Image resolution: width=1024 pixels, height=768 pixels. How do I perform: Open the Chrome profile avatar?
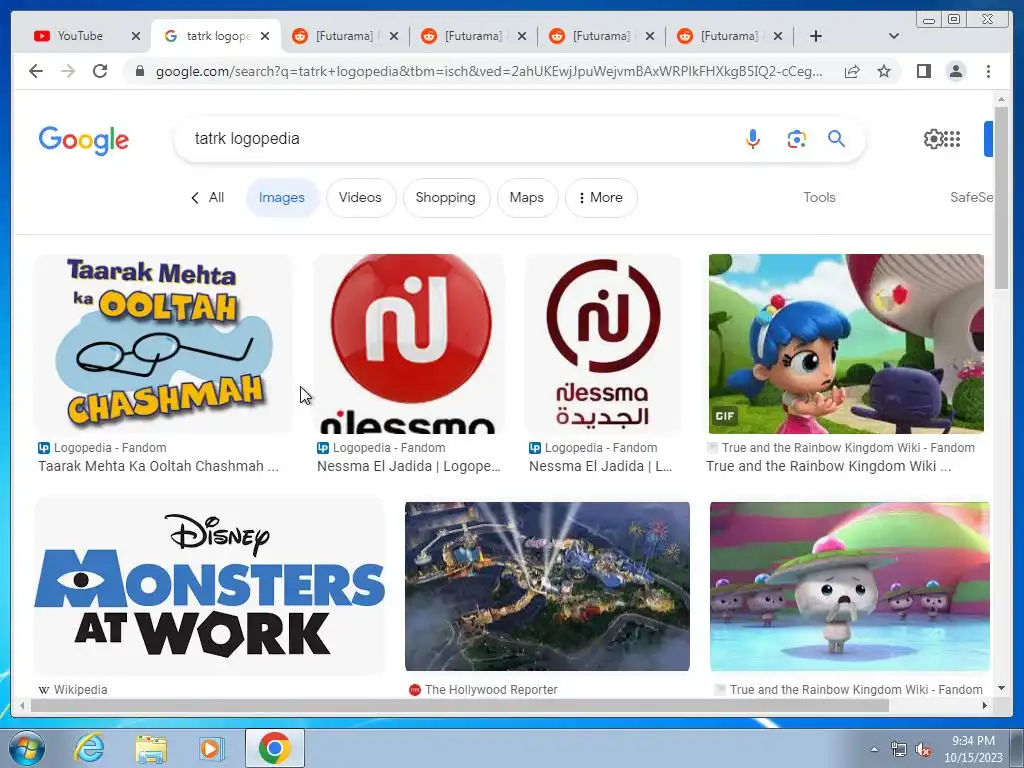pyautogui.click(x=955, y=71)
